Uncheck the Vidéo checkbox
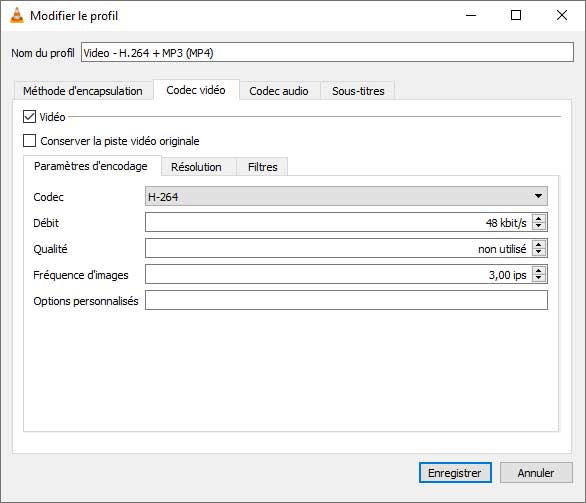 click(30, 117)
